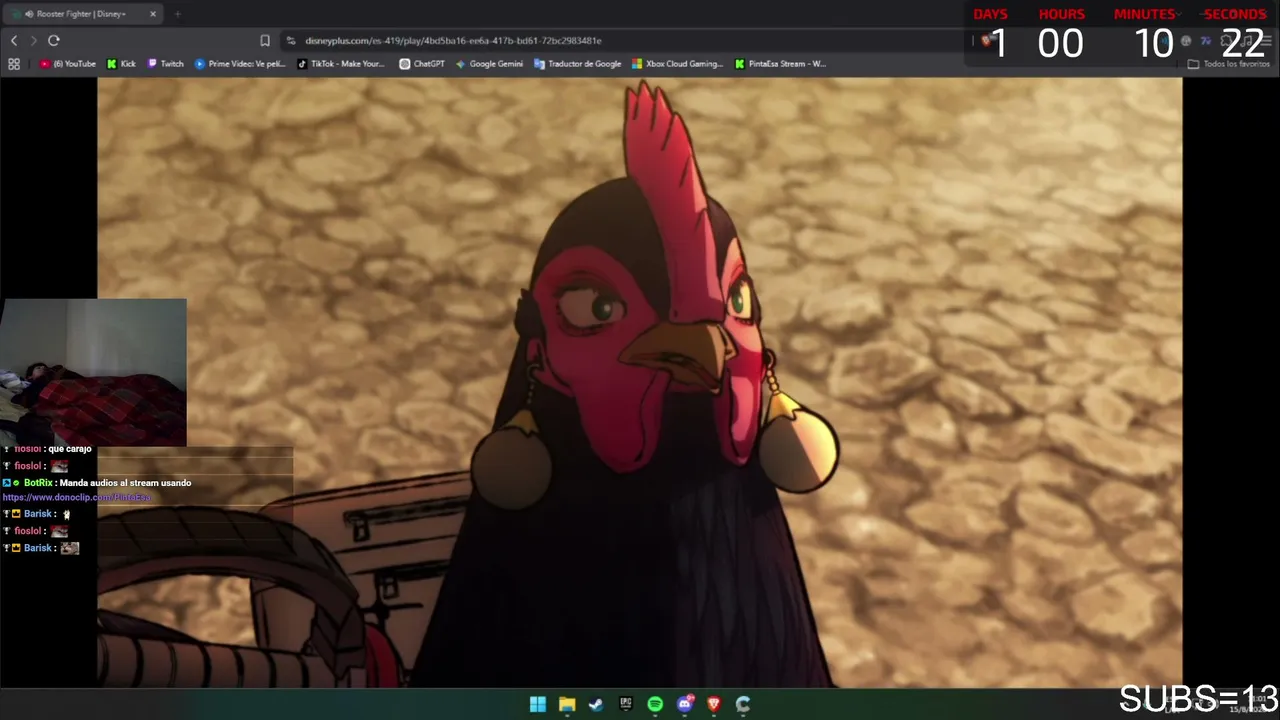Open Steam from the taskbar
Viewport: 1280px width, 720px height.
(596, 704)
